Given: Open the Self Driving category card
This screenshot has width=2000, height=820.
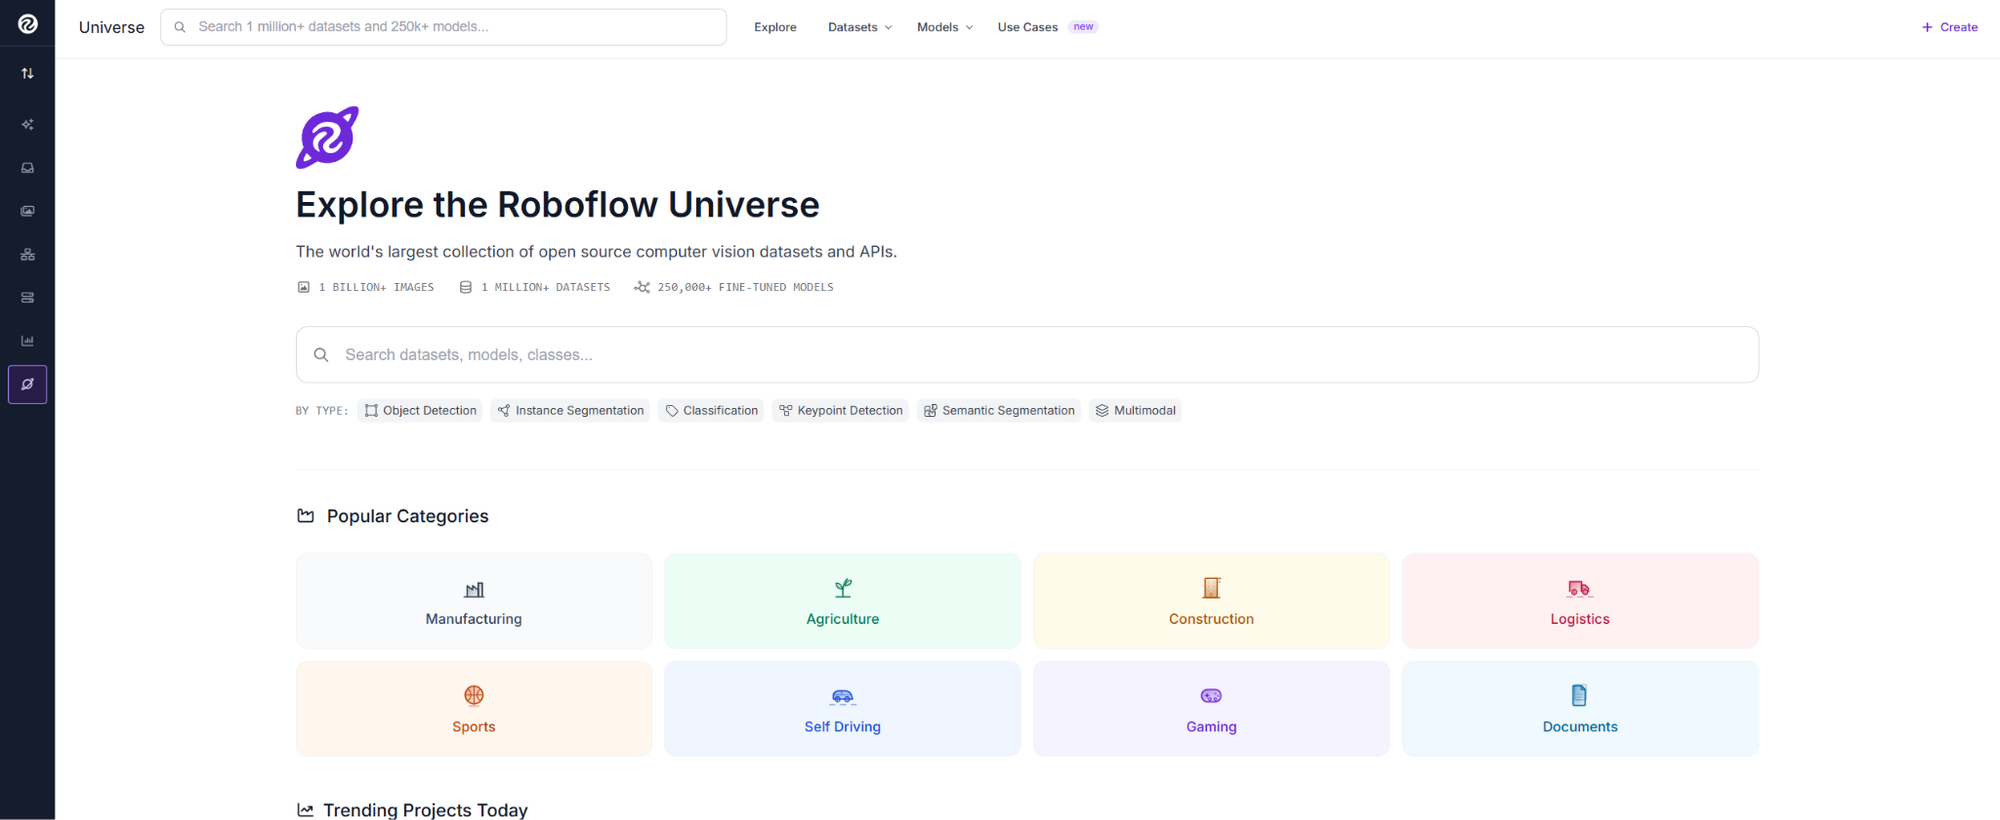Looking at the screenshot, I should [x=843, y=709].
